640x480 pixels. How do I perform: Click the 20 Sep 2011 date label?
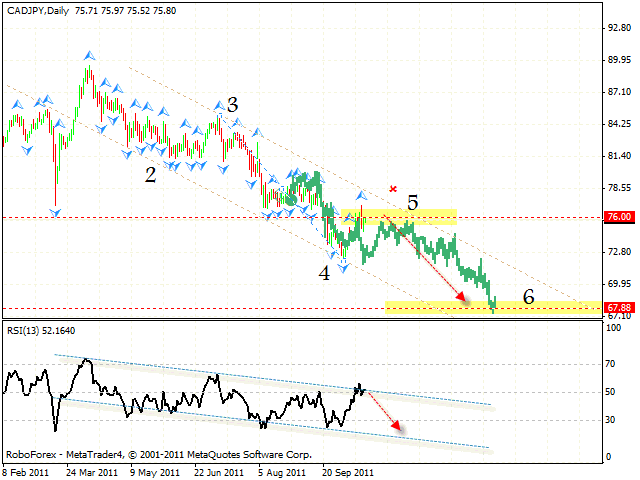pos(349,472)
